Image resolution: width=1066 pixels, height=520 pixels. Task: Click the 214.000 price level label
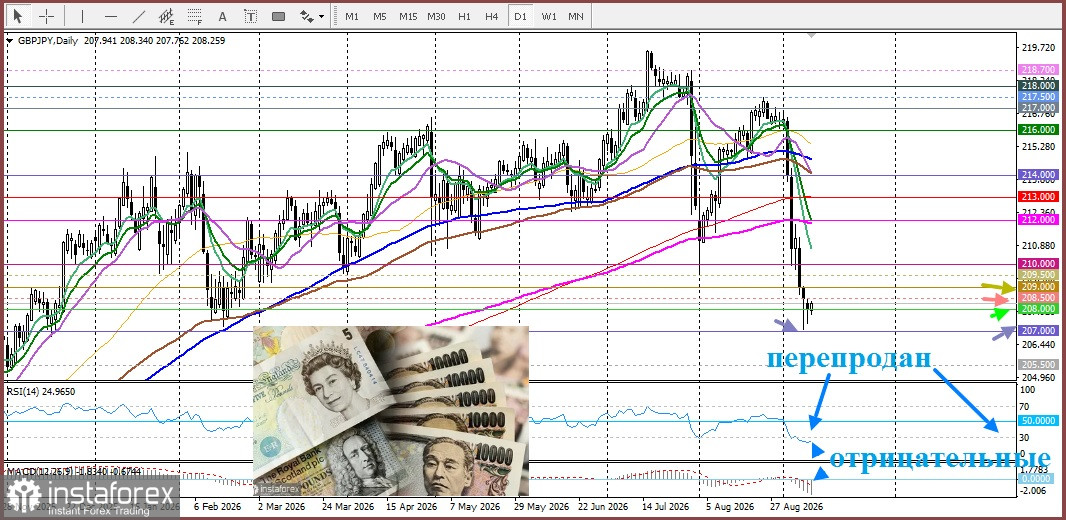(x=1038, y=175)
